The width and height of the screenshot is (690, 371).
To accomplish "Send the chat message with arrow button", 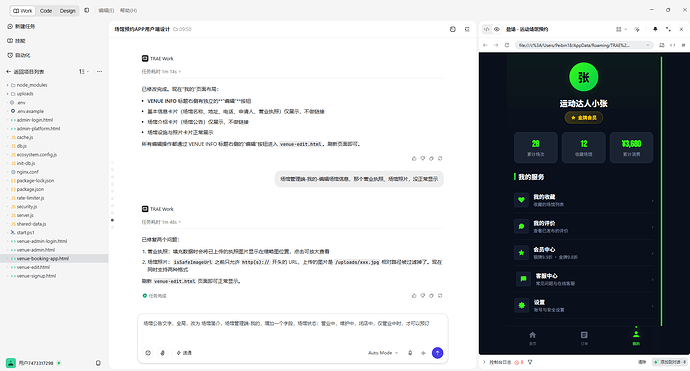I will 437,353.
